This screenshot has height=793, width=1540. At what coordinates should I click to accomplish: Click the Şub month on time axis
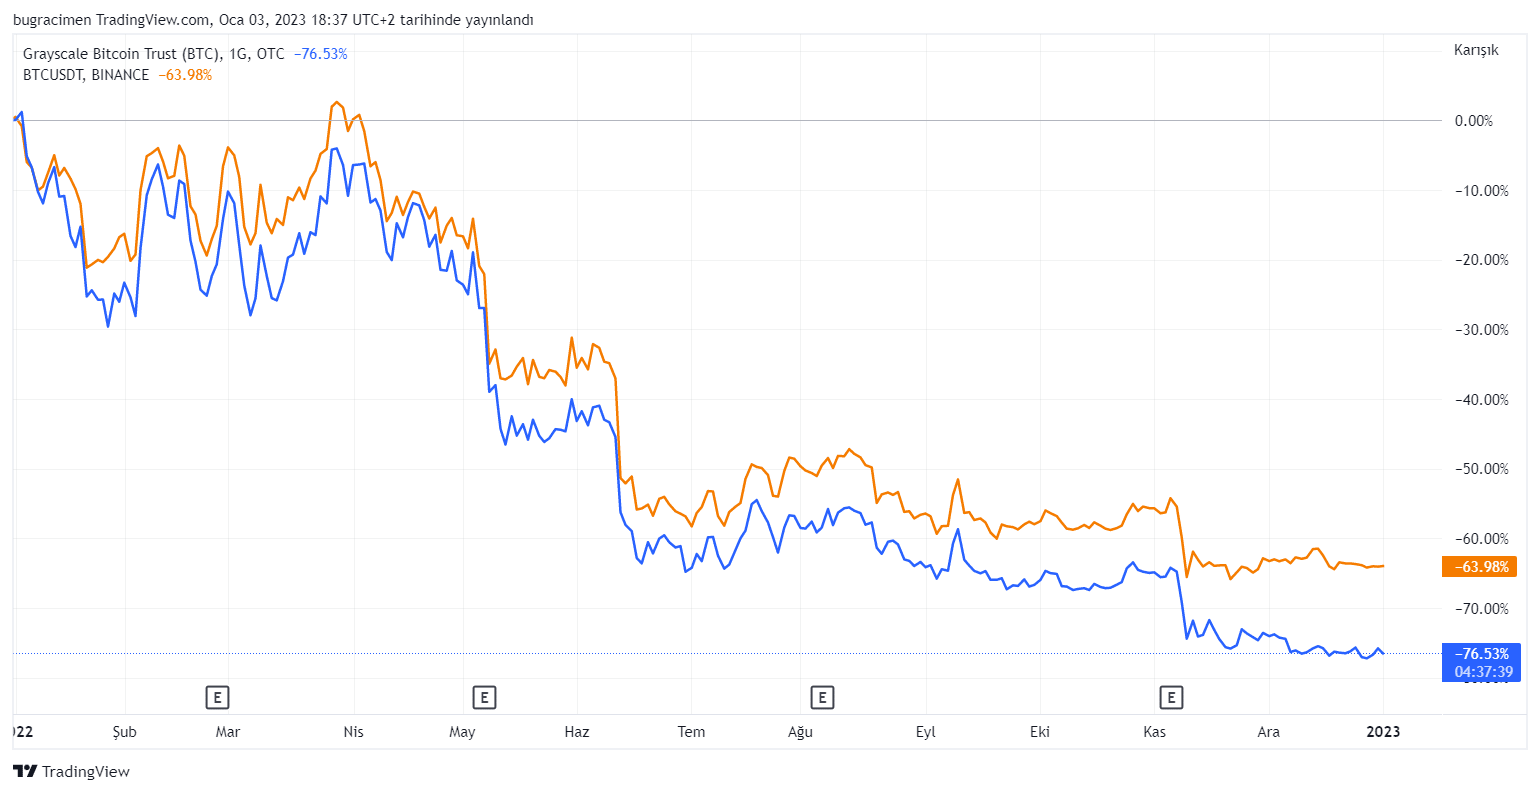[124, 732]
